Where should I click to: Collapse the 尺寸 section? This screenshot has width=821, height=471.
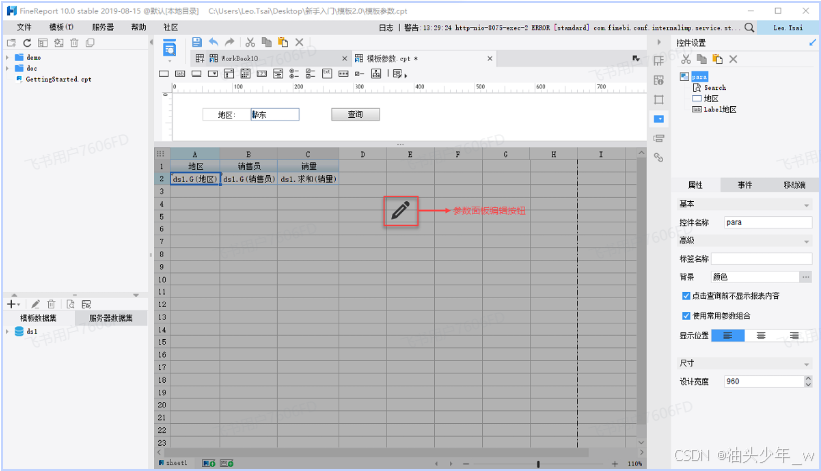806,363
